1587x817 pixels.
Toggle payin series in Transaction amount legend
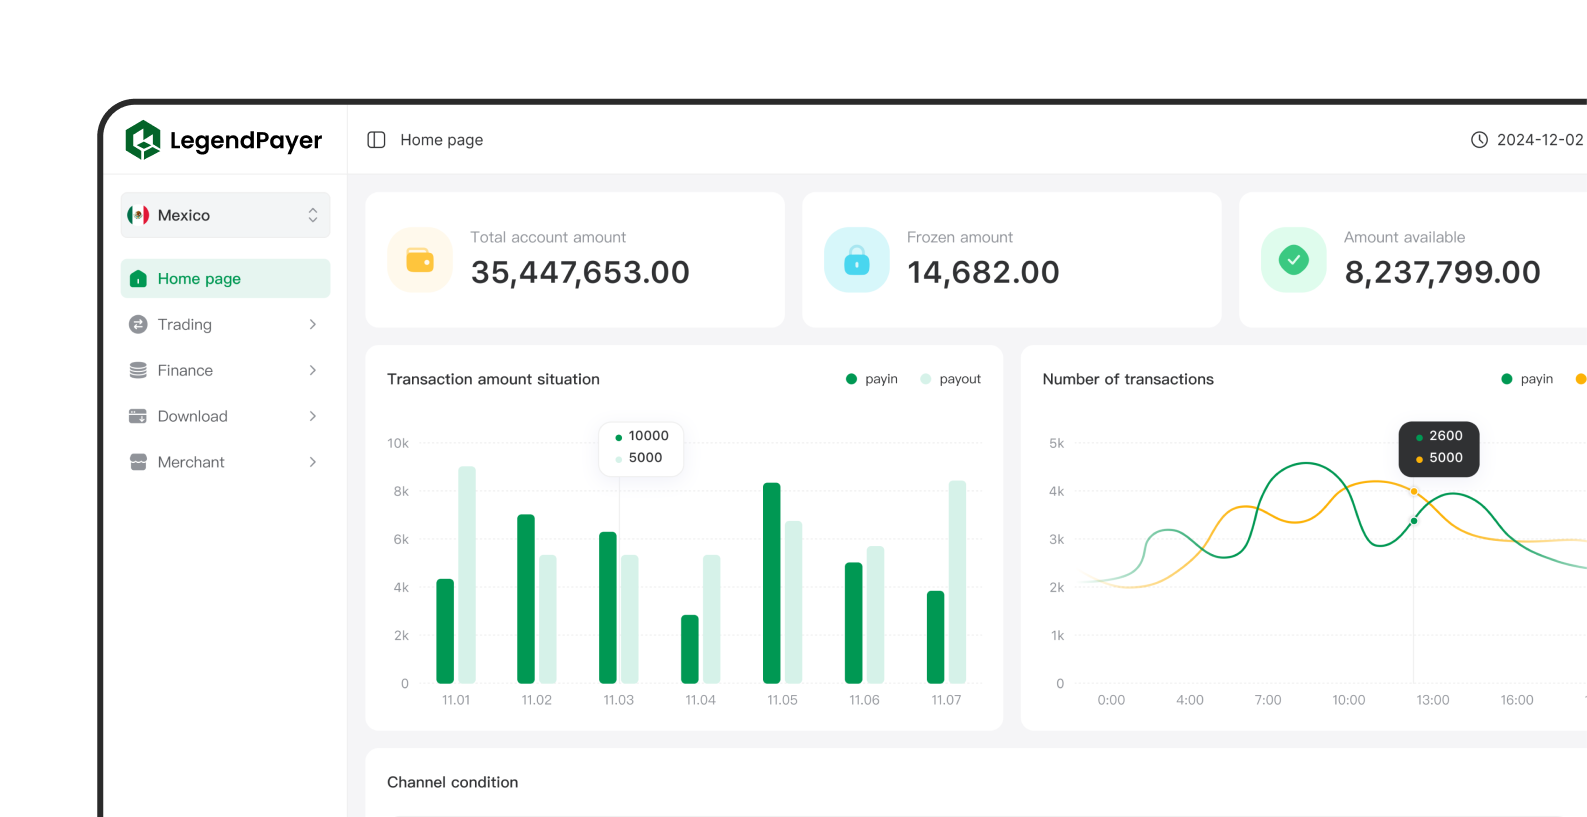871,379
